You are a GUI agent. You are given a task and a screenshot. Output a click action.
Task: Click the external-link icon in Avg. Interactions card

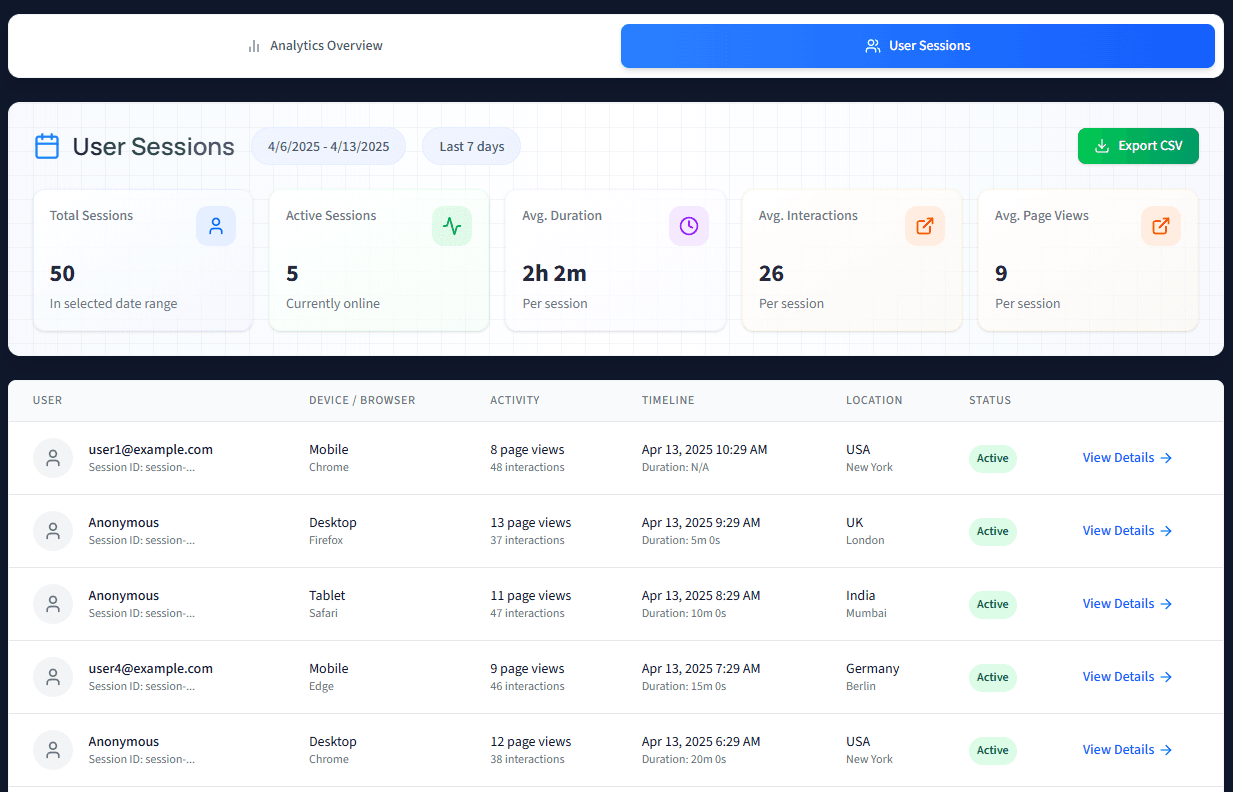click(x=925, y=226)
